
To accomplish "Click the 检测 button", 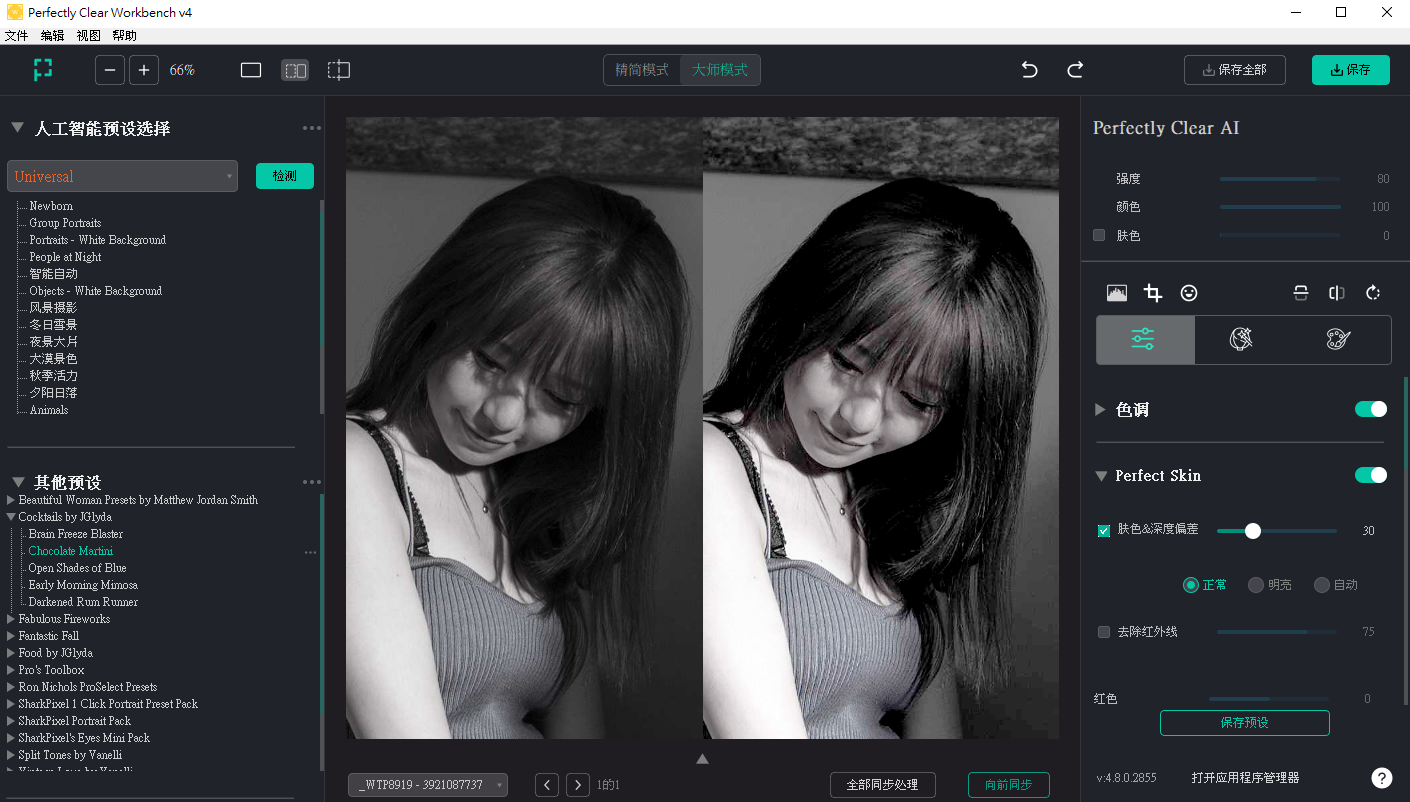I will point(284,176).
